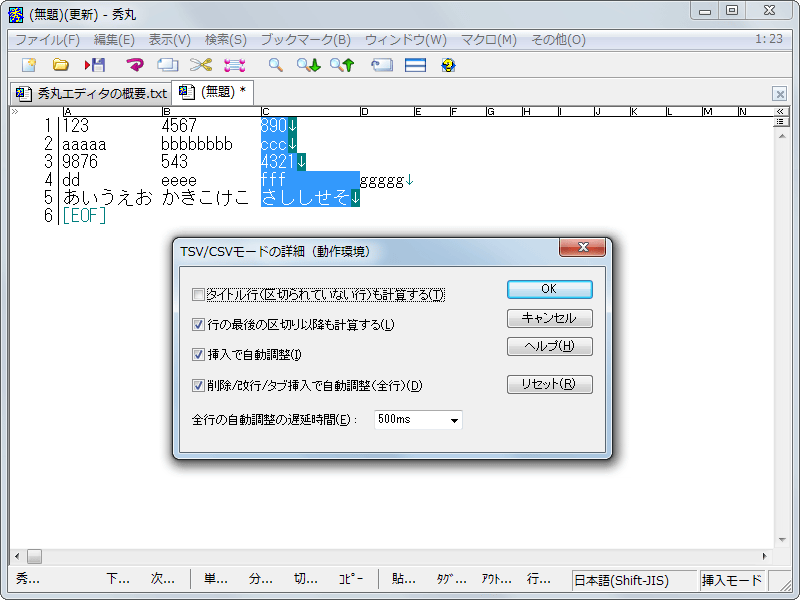The height and width of the screenshot is (600, 800).
Task: Click the 次... function key button
Action: tap(163, 579)
